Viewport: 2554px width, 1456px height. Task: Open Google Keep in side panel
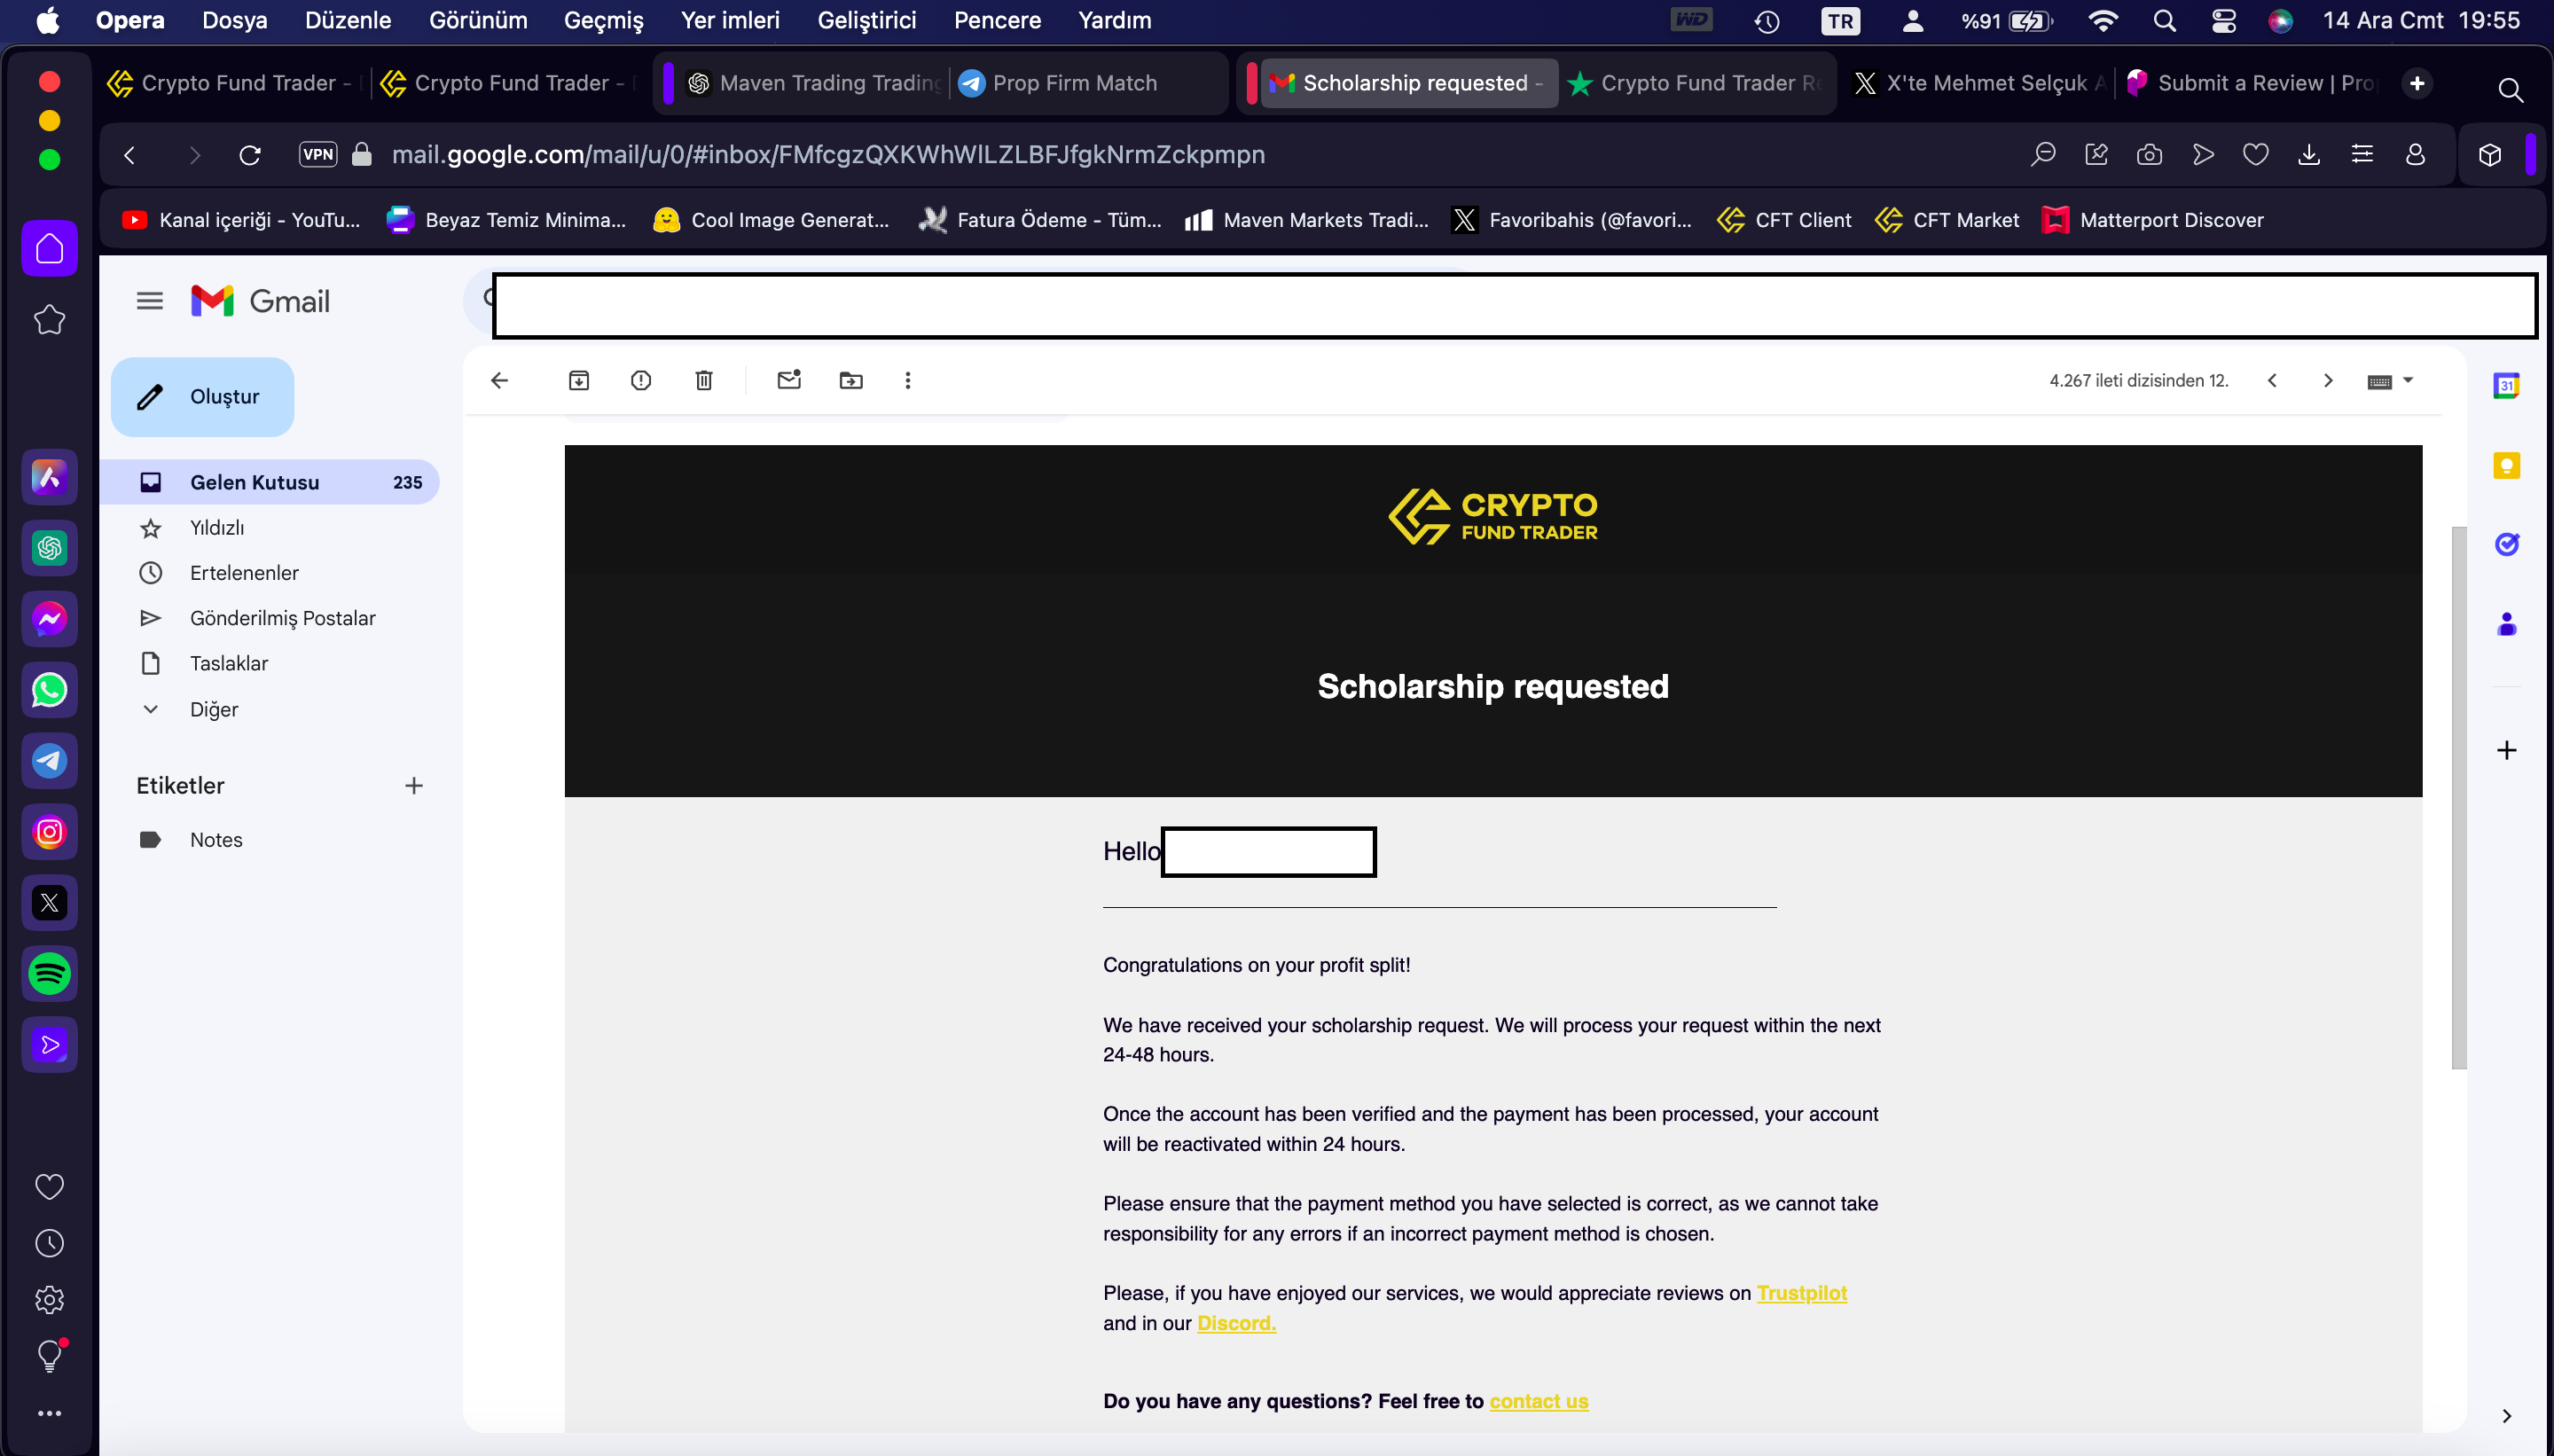coord(2506,465)
